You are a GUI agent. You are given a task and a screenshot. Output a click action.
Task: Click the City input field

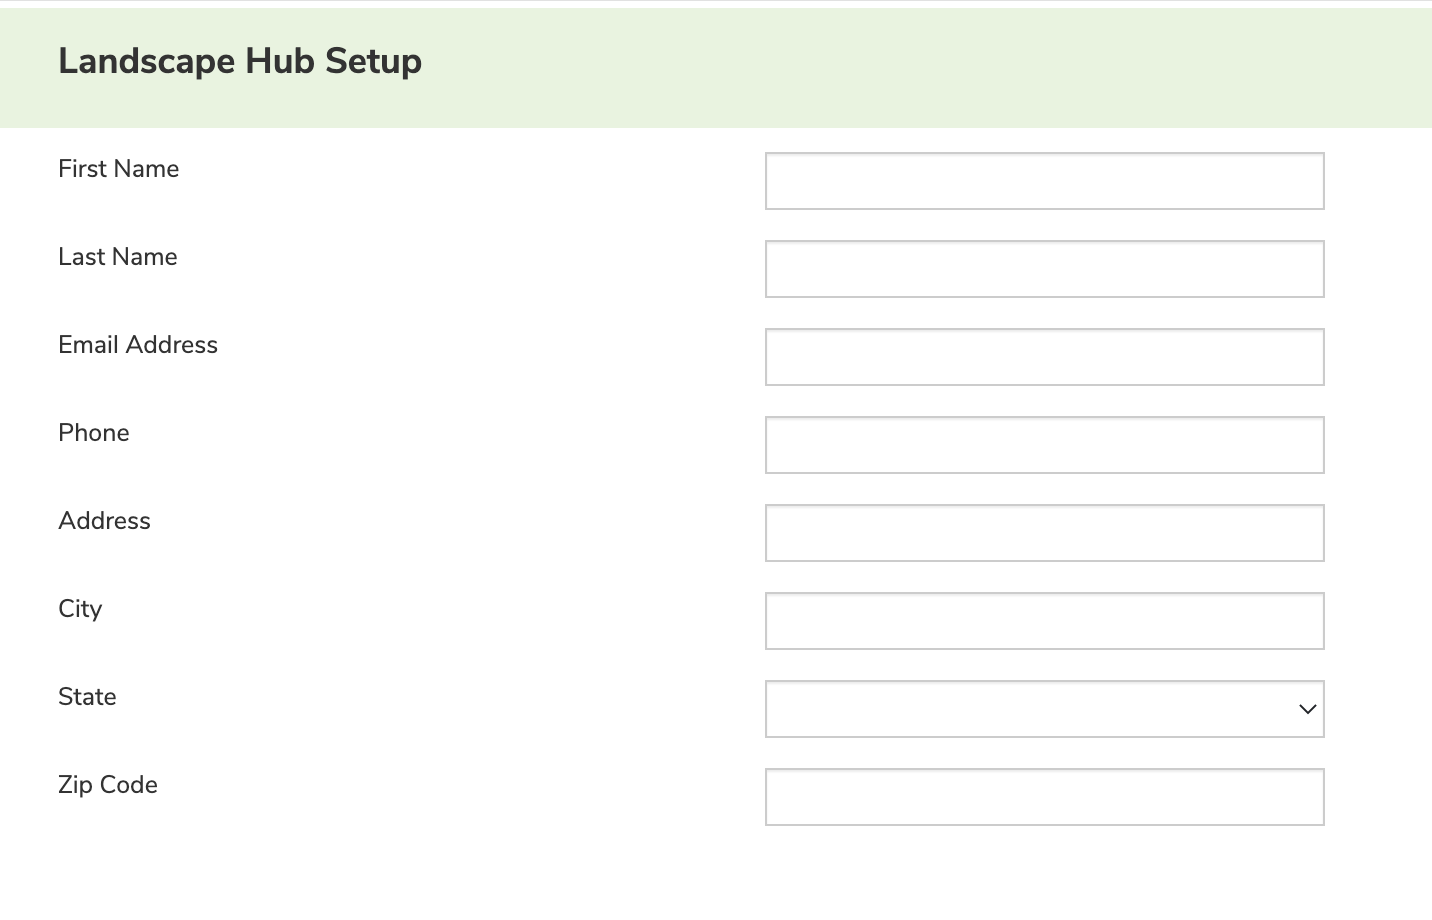(x=1044, y=620)
